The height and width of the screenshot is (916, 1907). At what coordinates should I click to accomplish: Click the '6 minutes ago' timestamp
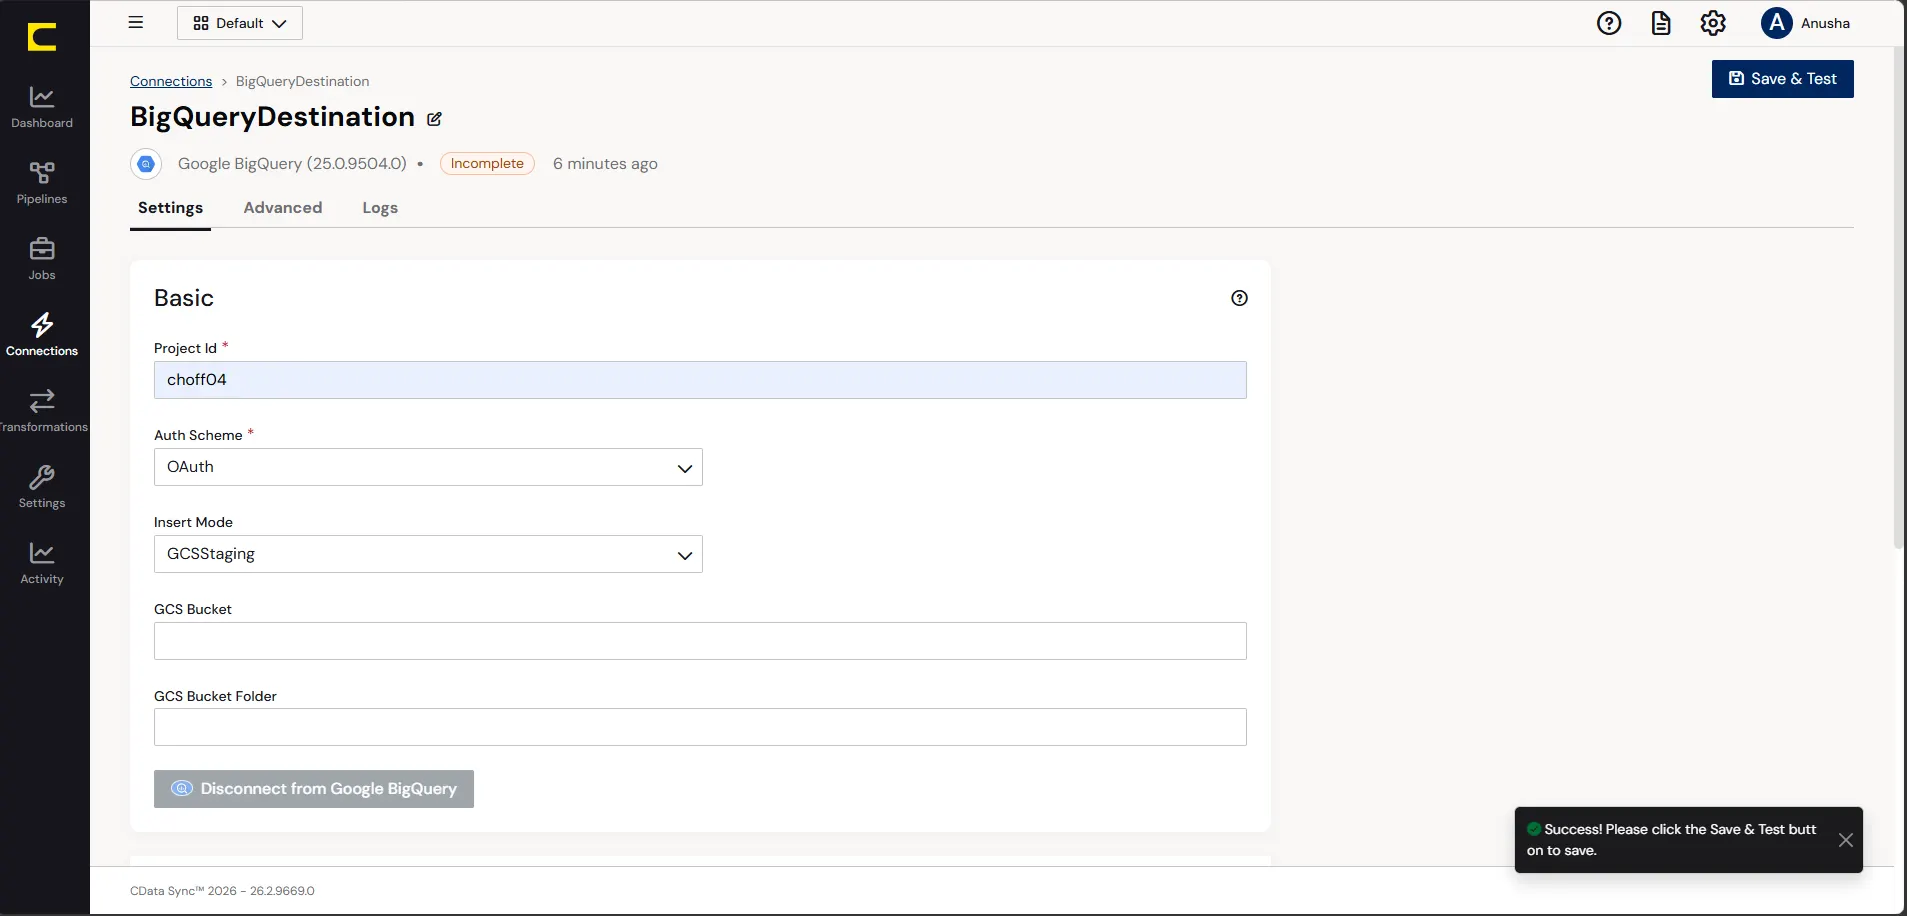pyautogui.click(x=605, y=164)
